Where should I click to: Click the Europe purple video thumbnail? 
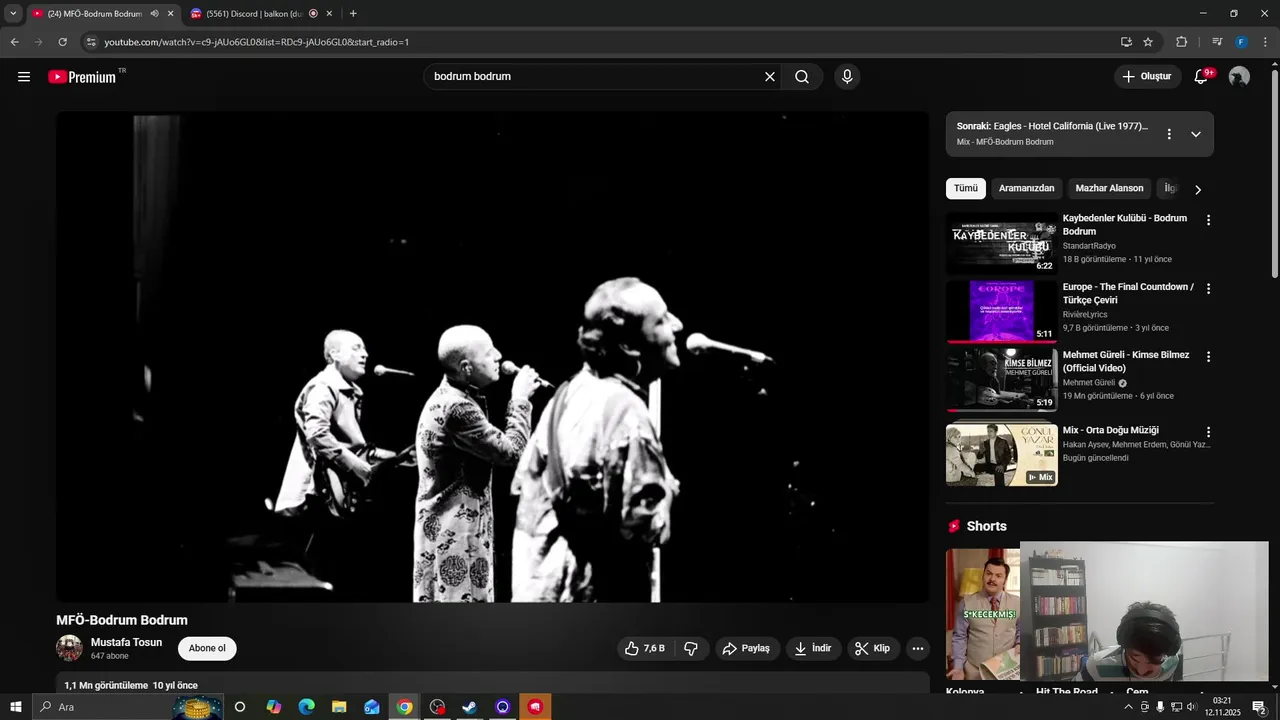click(1002, 311)
